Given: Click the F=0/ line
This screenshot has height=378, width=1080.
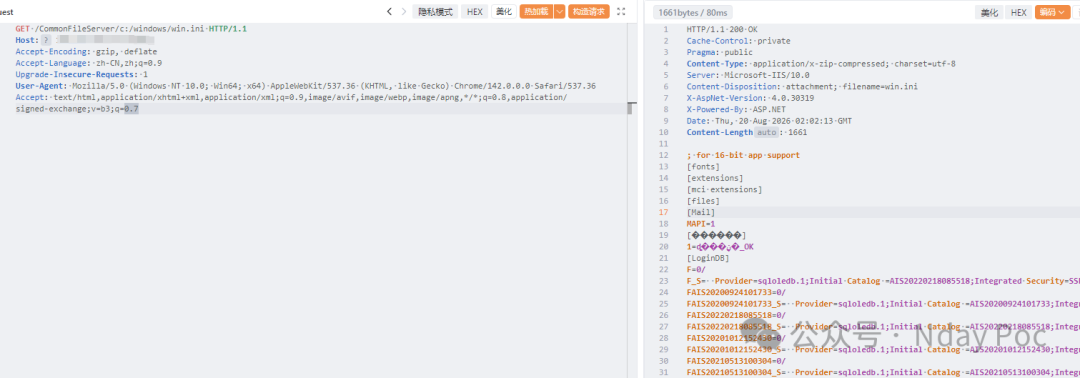Looking at the screenshot, I should click(696, 269).
